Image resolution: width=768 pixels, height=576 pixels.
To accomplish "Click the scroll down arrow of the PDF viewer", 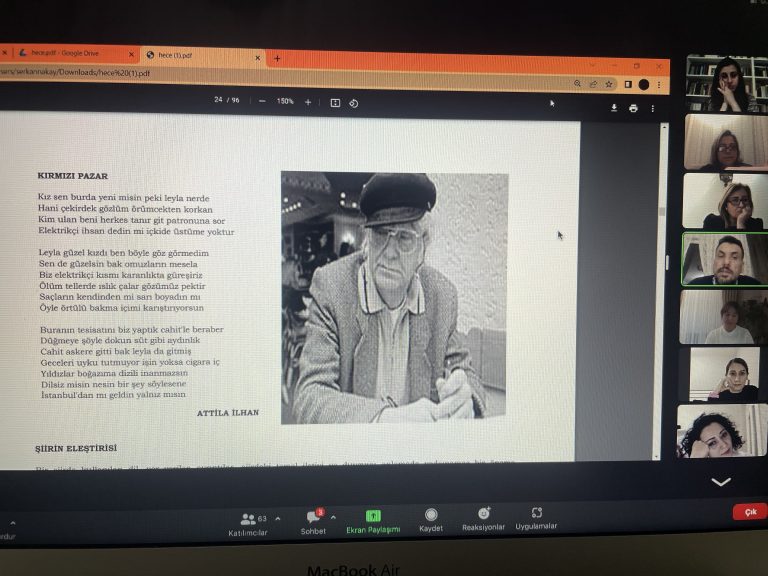I will 657,456.
